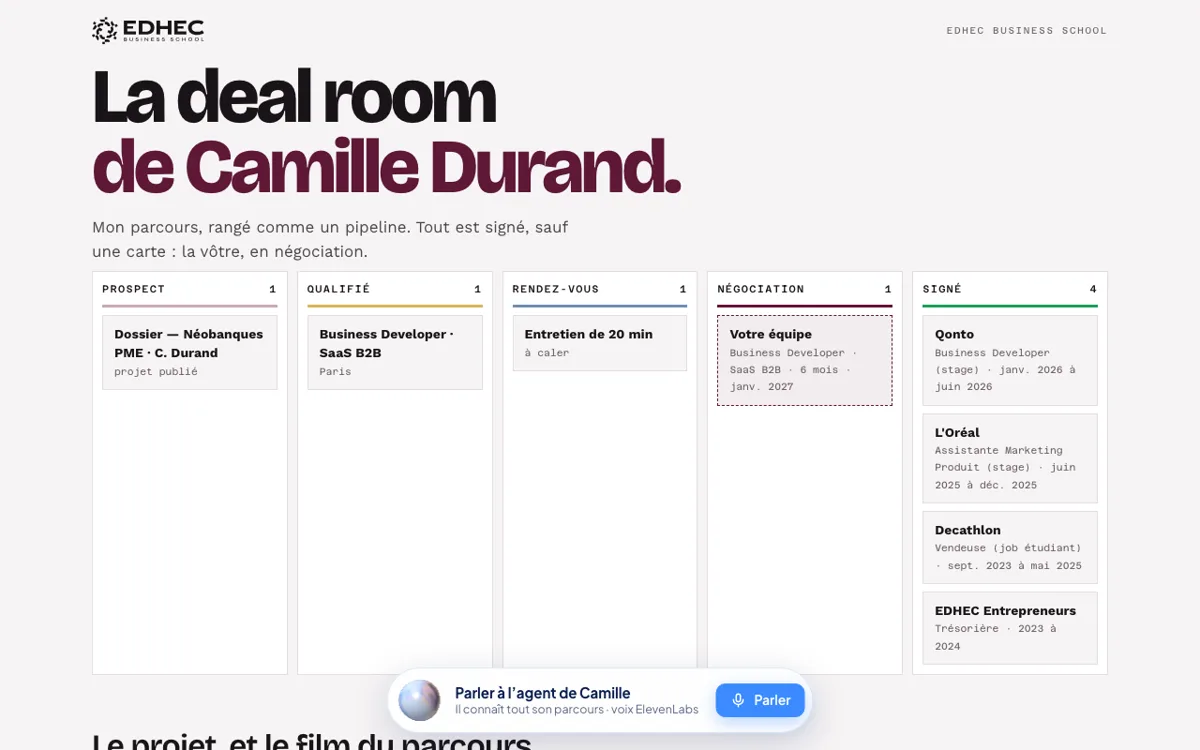Open the Decathlon signed card
The width and height of the screenshot is (1200, 750).
pyautogui.click(x=1010, y=547)
